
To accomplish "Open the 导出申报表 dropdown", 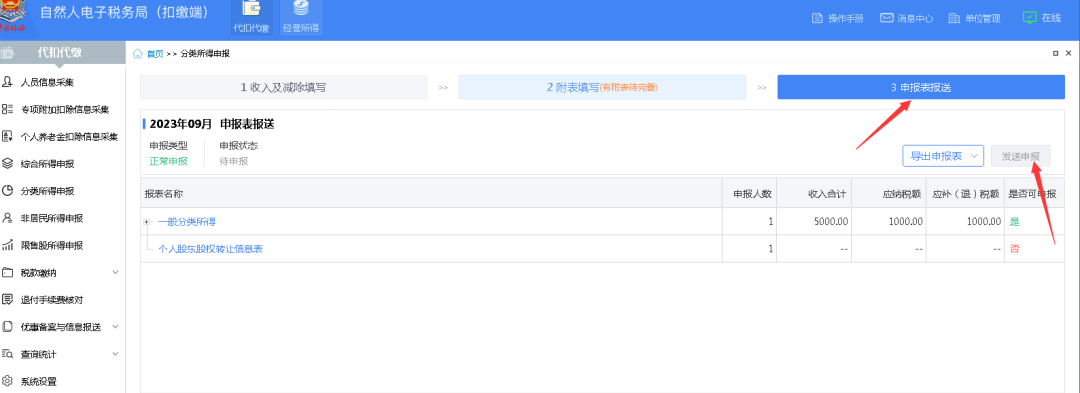I will pyautogui.click(x=943, y=156).
